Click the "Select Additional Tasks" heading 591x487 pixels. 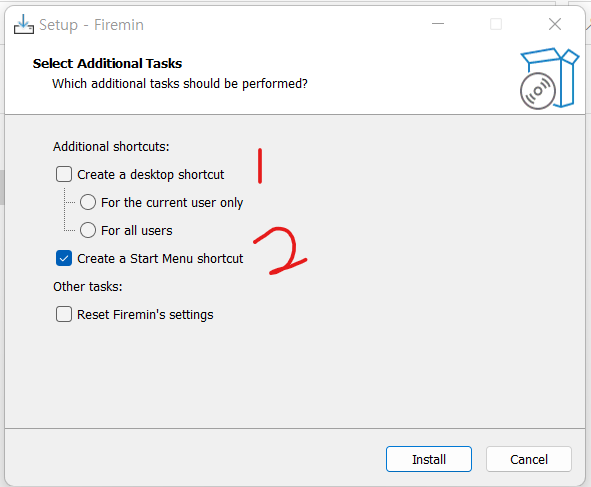[107, 64]
